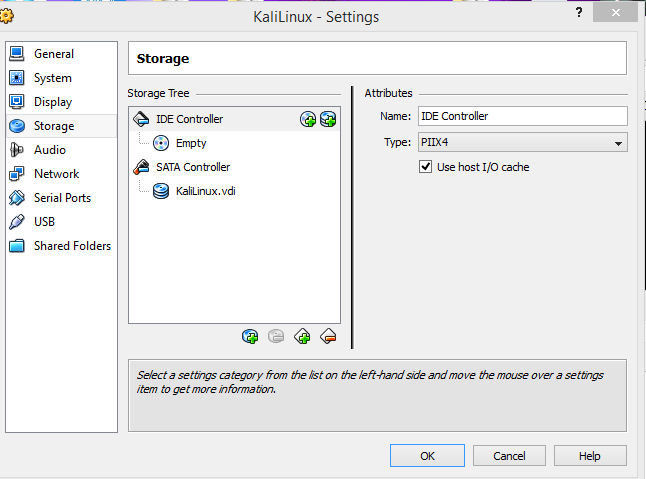
Task: Select the Shared Folders category label
Action: (73, 246)
